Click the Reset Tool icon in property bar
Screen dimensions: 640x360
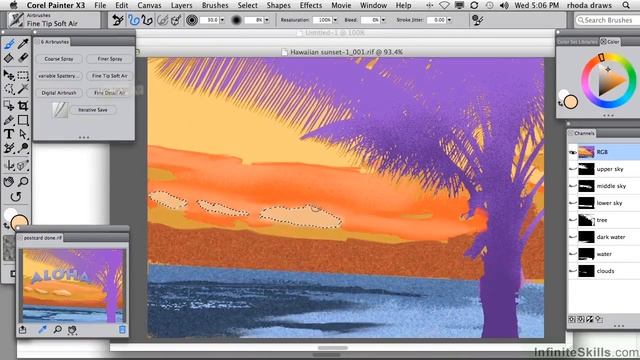(118, 20)
